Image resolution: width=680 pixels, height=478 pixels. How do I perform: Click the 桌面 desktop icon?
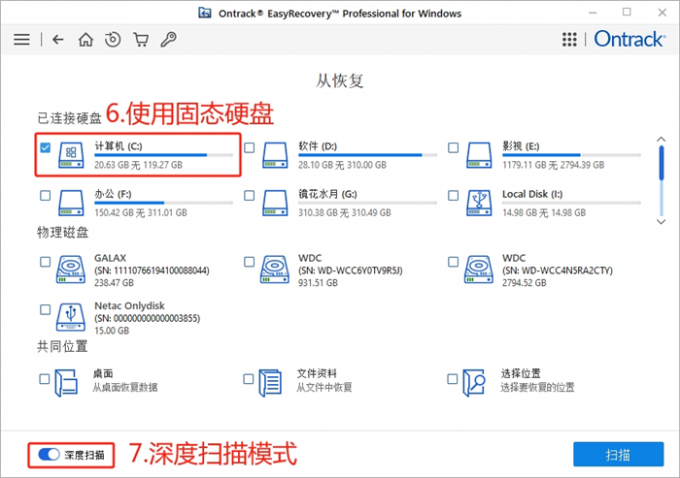[66, 382]
